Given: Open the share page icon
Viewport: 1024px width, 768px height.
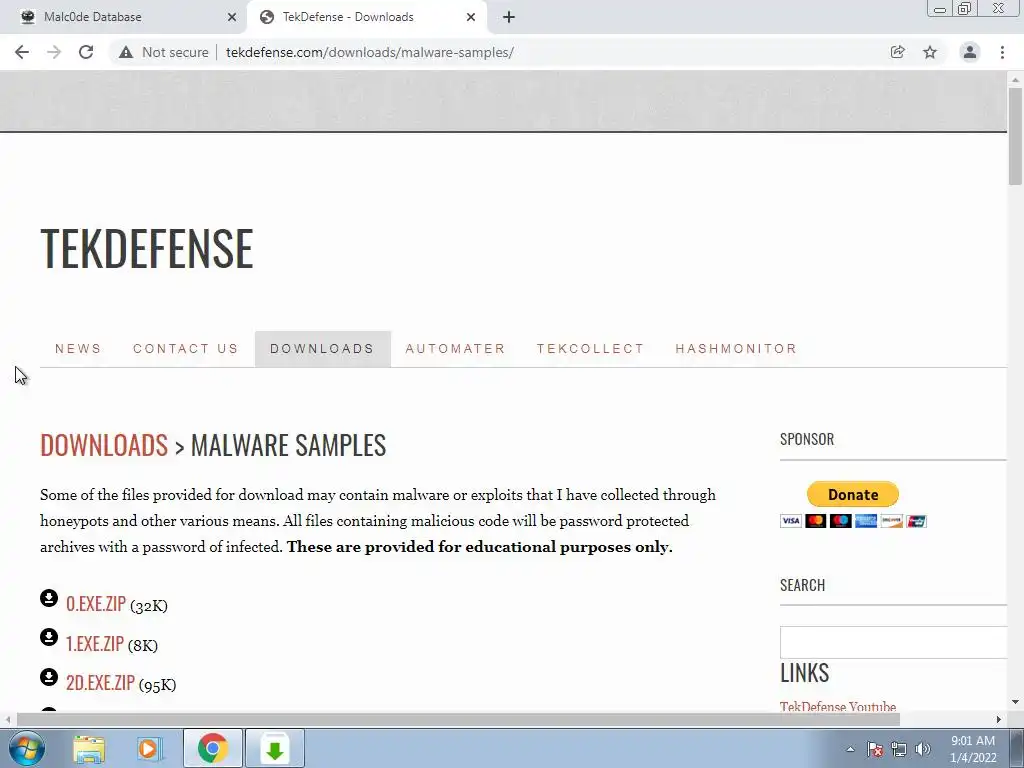Looking at the screenshot, I should 897,52.
